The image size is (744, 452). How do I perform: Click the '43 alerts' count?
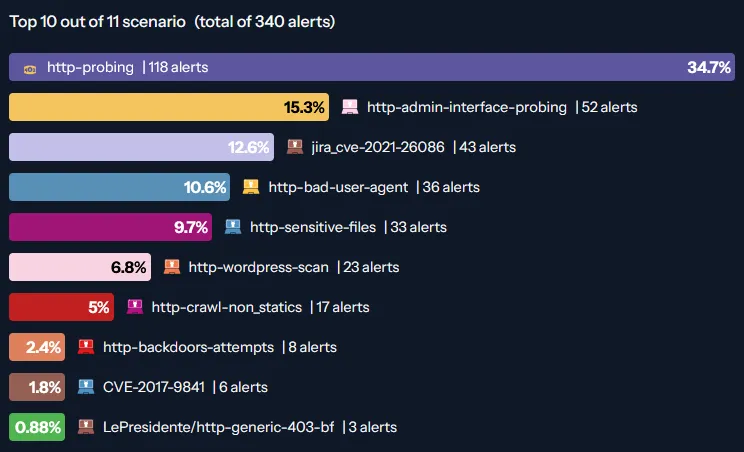(487, 147)
